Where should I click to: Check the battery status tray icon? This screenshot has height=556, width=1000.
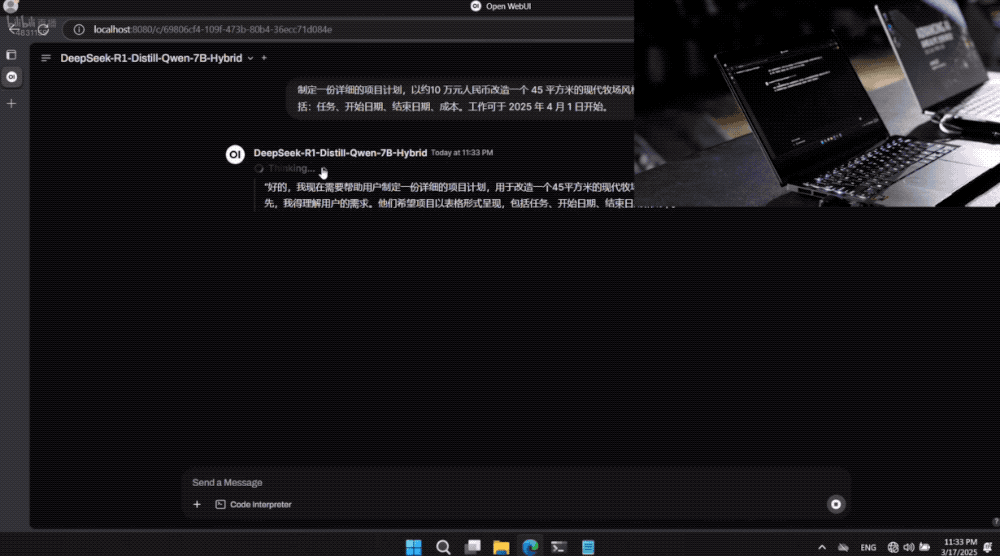925,547
